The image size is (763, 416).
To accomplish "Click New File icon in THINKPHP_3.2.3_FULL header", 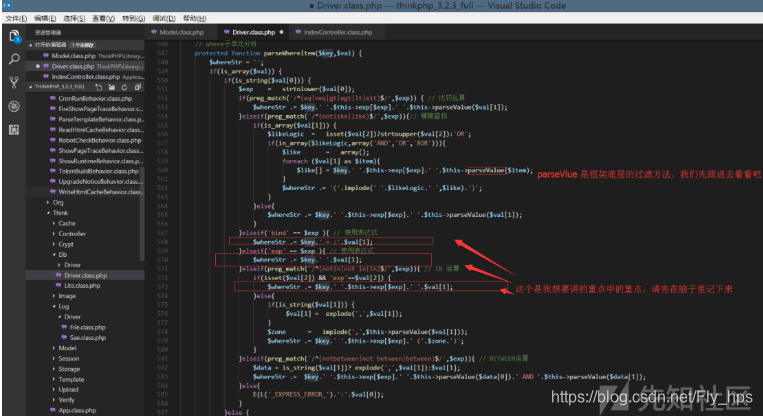I will pyautogui.click(x=99, y=87).
